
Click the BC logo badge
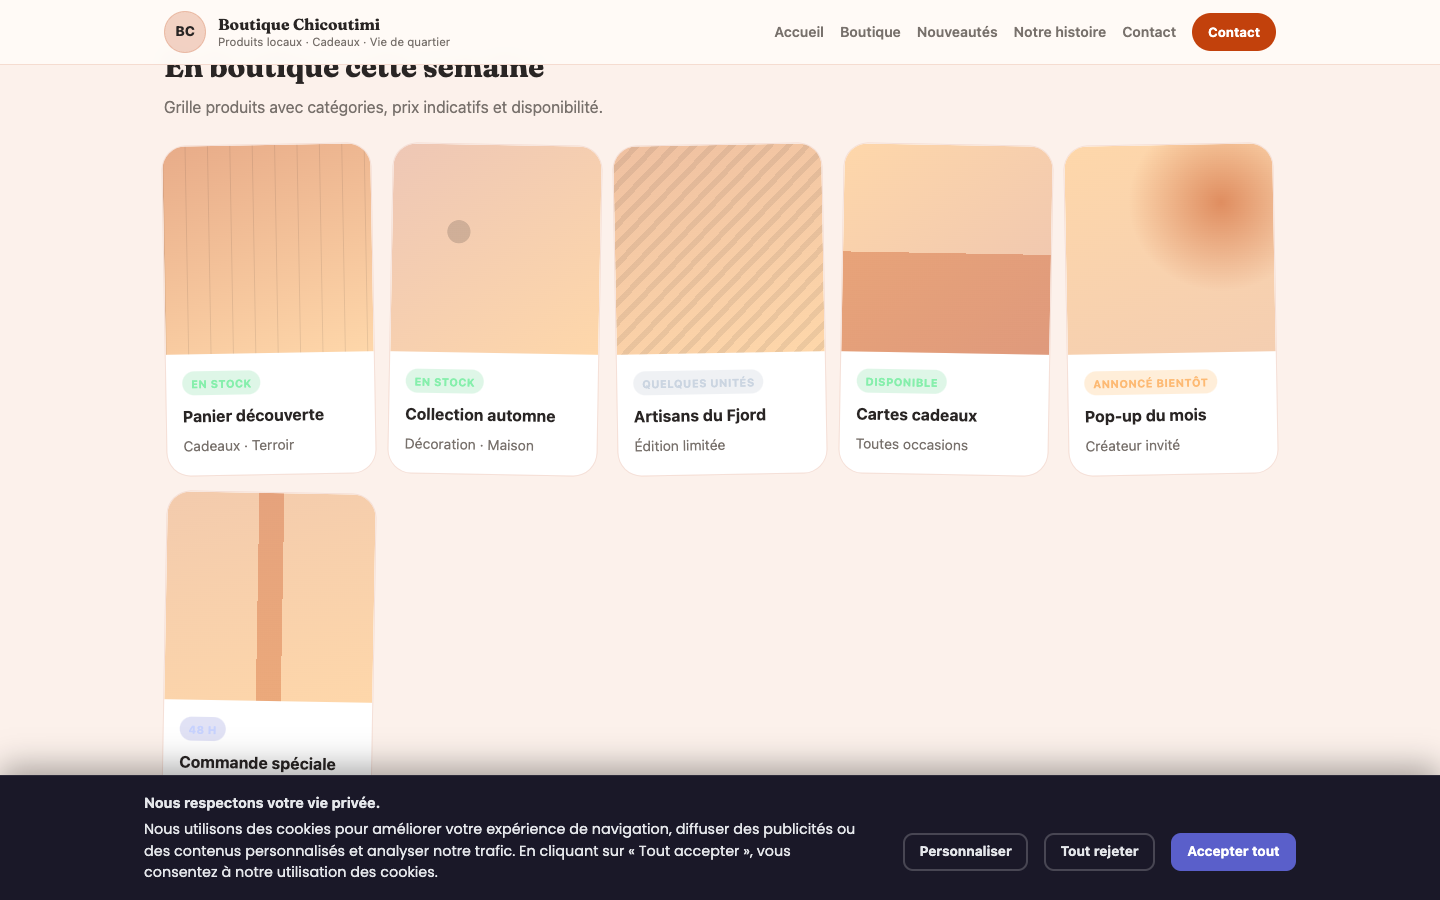pos(185,32)
